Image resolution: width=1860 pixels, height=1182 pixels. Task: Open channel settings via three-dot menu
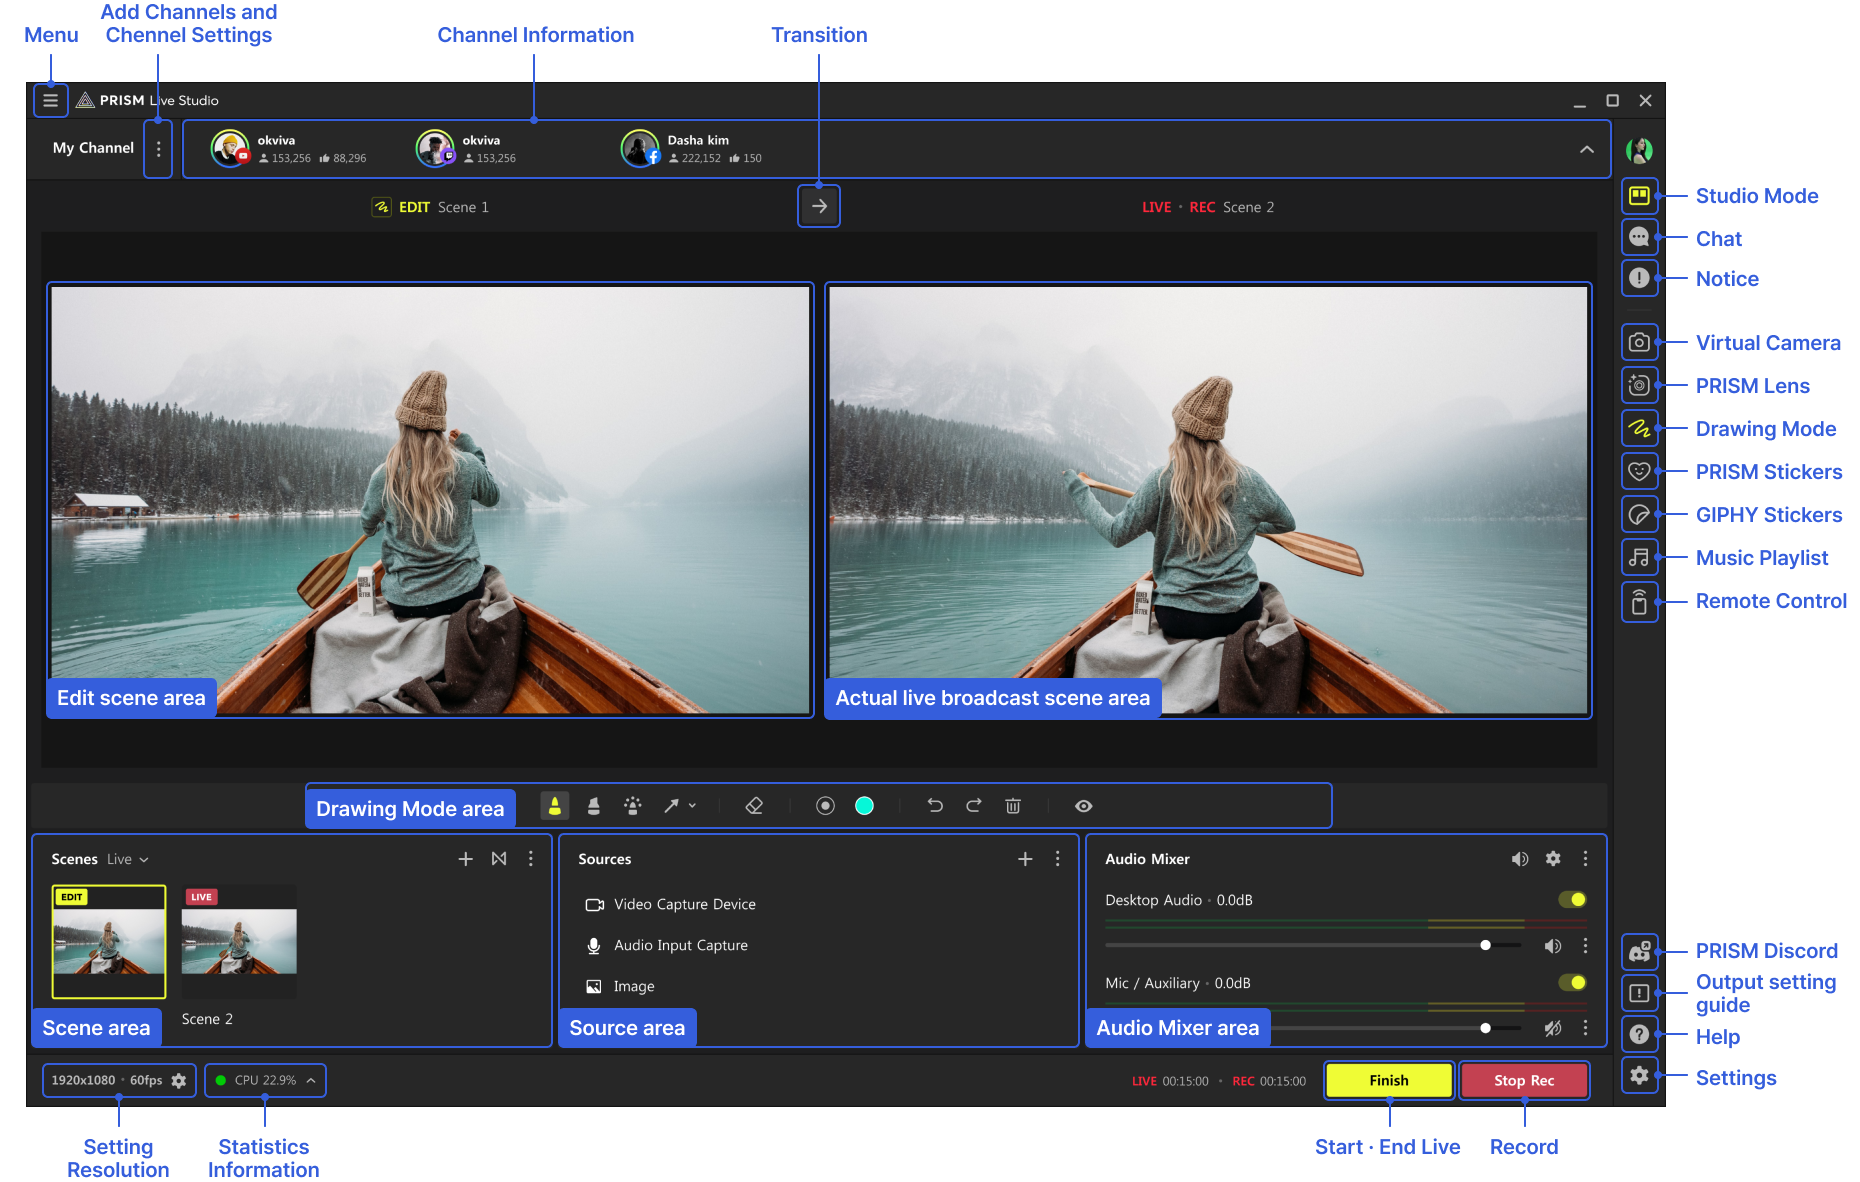click(x=158, y=149)
